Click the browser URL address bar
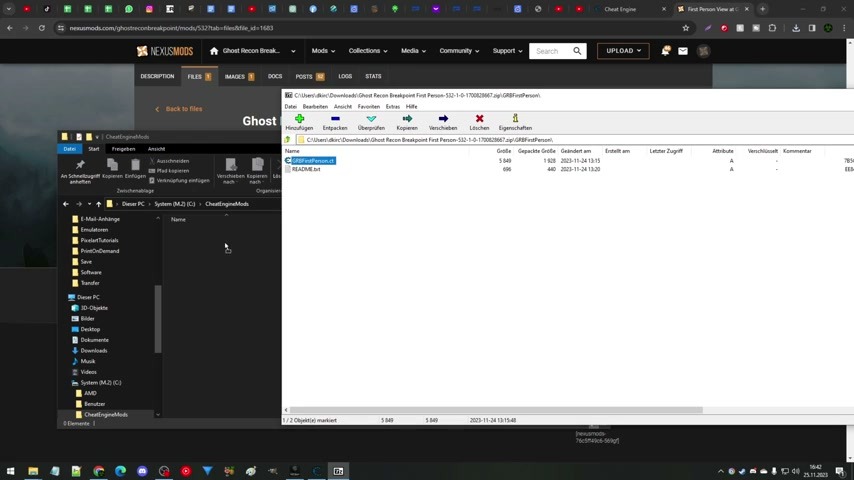 pos(370,28)
